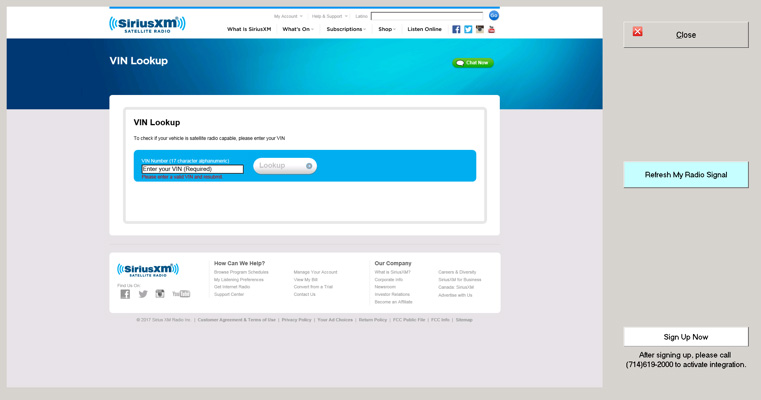The height and width of the screenshot is (400, 761).
Task: Open Sitemap link
Action: [x=464, y=320]
